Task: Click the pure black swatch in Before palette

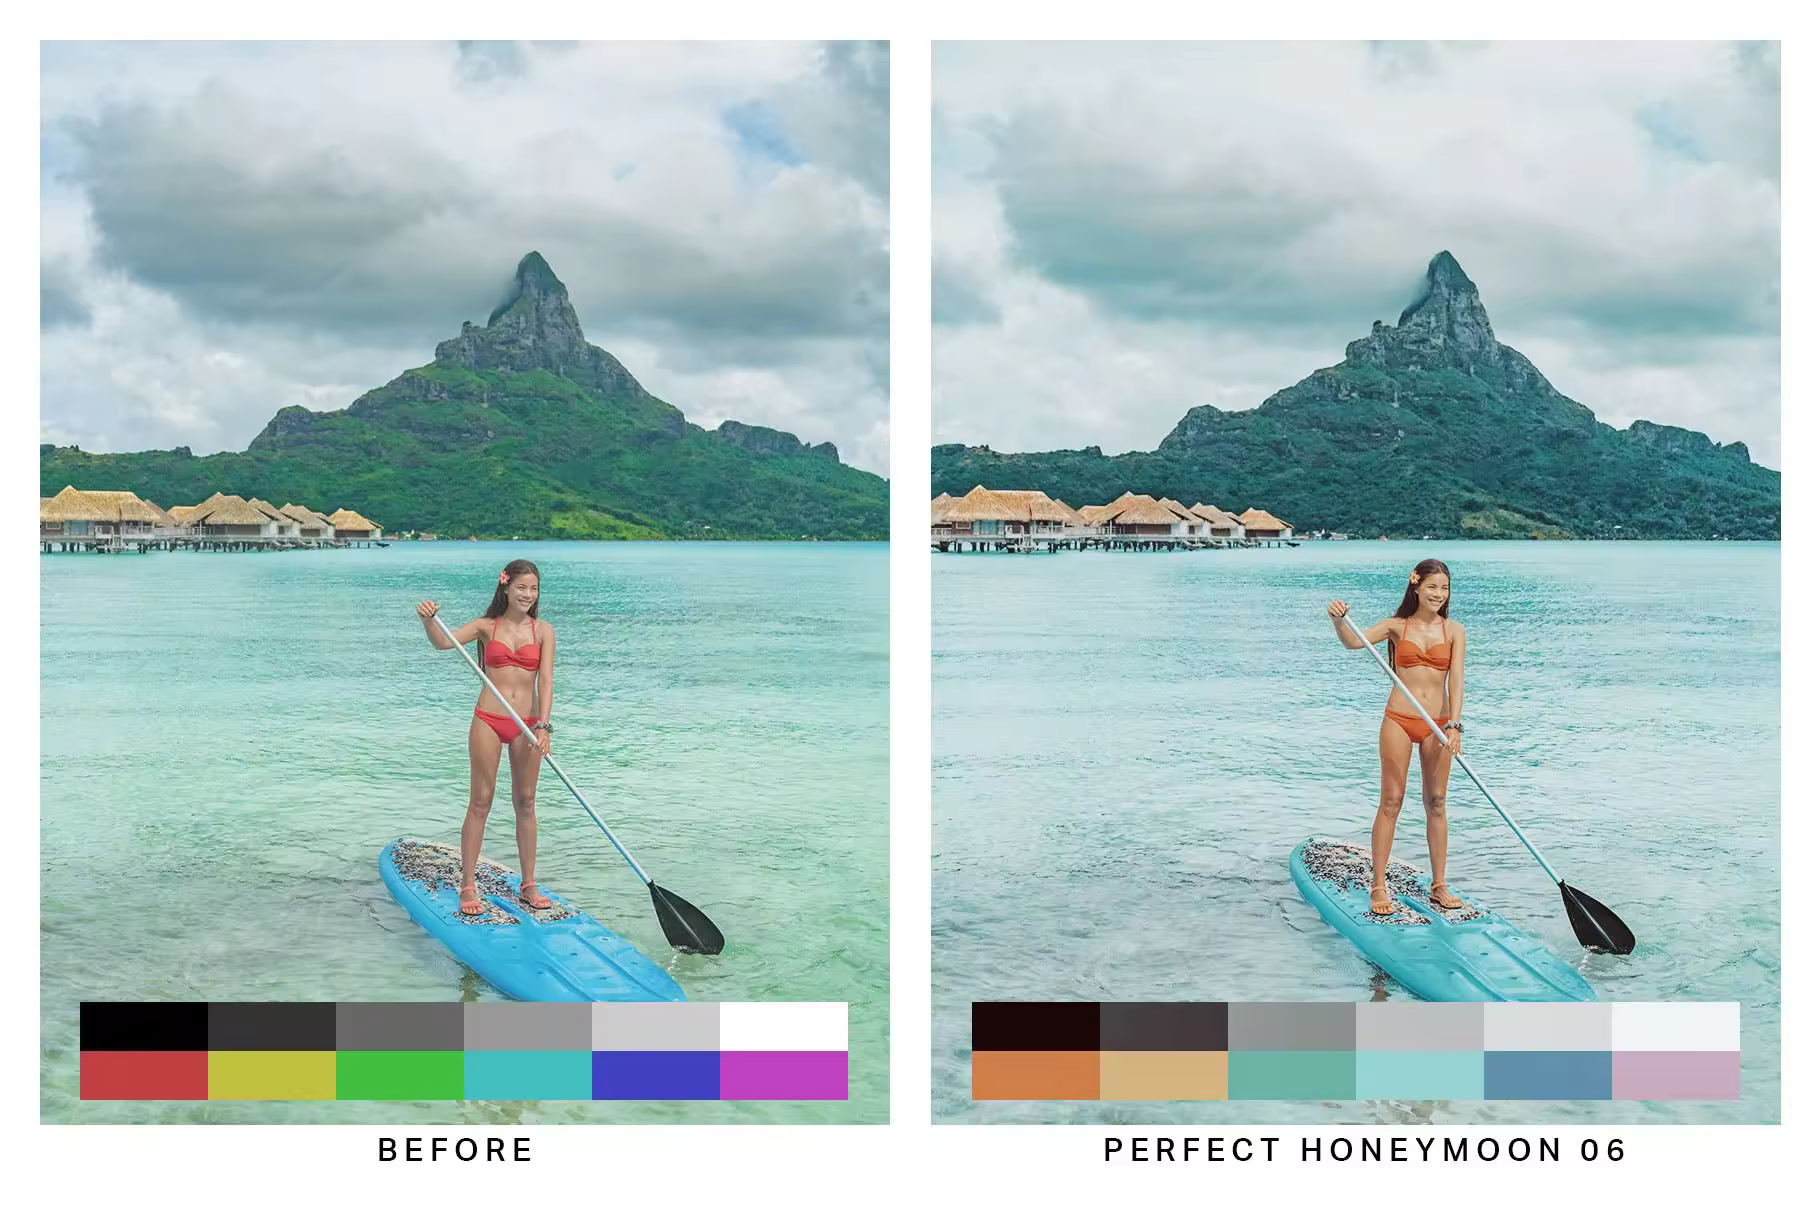Action: pyautogui.click(x=144, y=1027)
